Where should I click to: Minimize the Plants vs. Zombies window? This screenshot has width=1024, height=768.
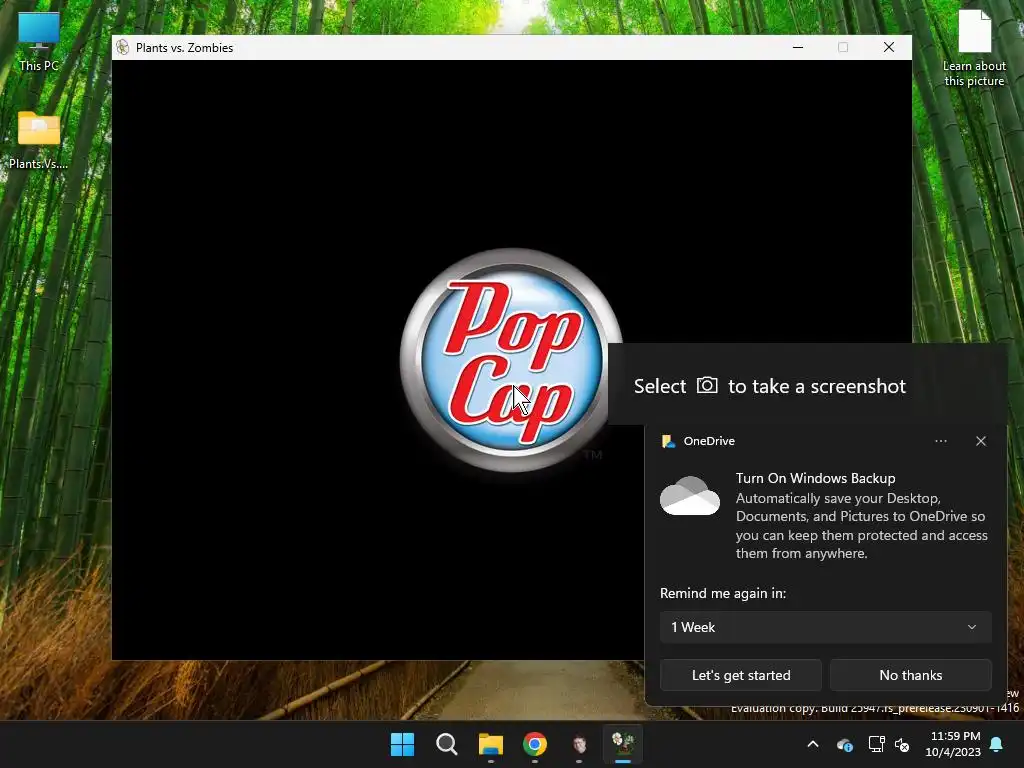coord(797,47)
